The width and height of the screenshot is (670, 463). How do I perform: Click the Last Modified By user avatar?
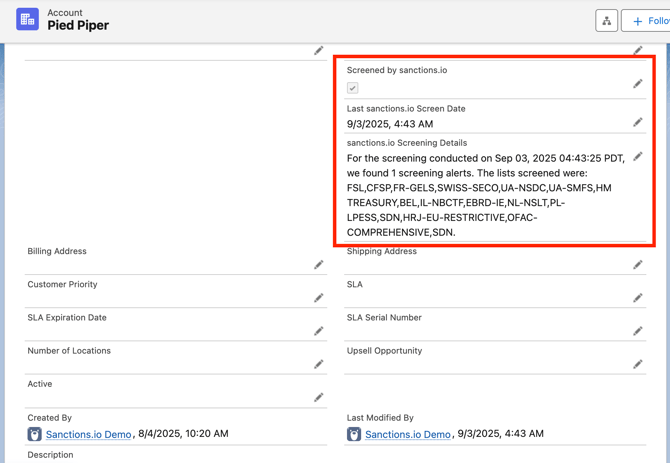(354, 434)
